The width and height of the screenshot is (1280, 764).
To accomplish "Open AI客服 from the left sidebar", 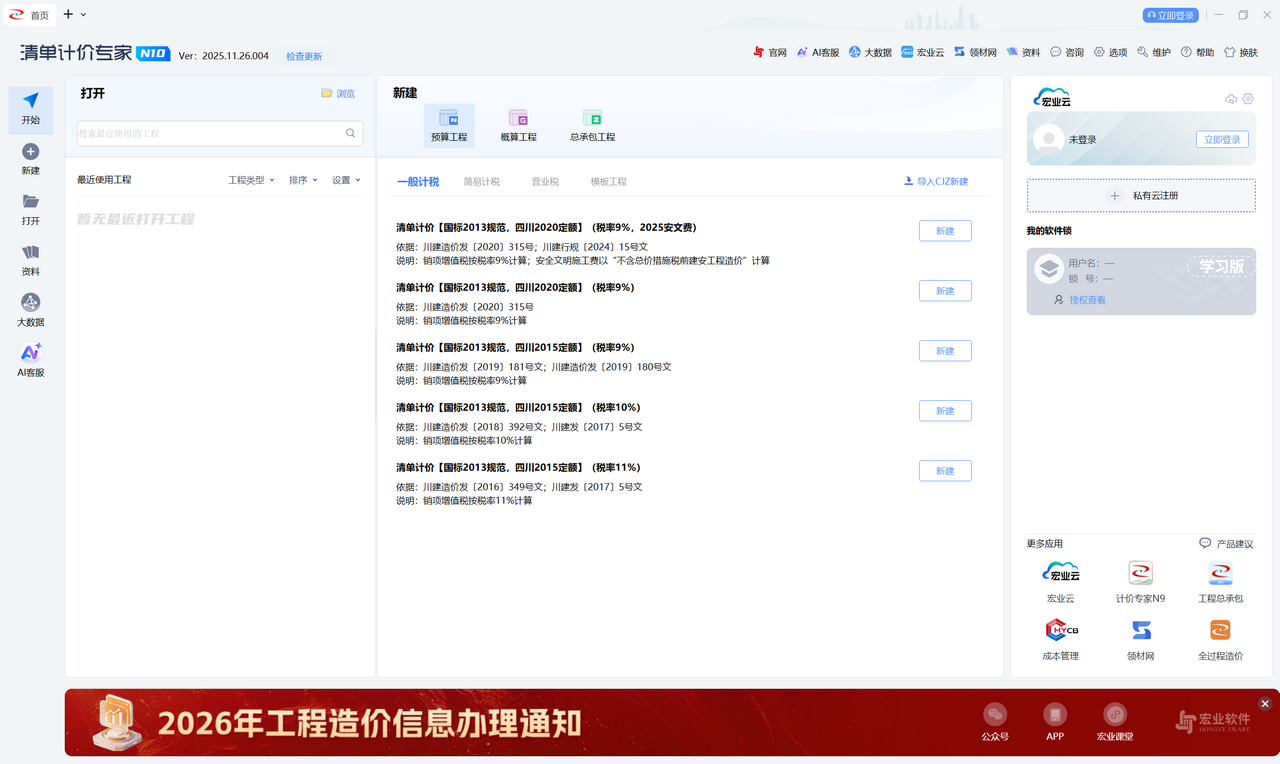I will [29, 358].
